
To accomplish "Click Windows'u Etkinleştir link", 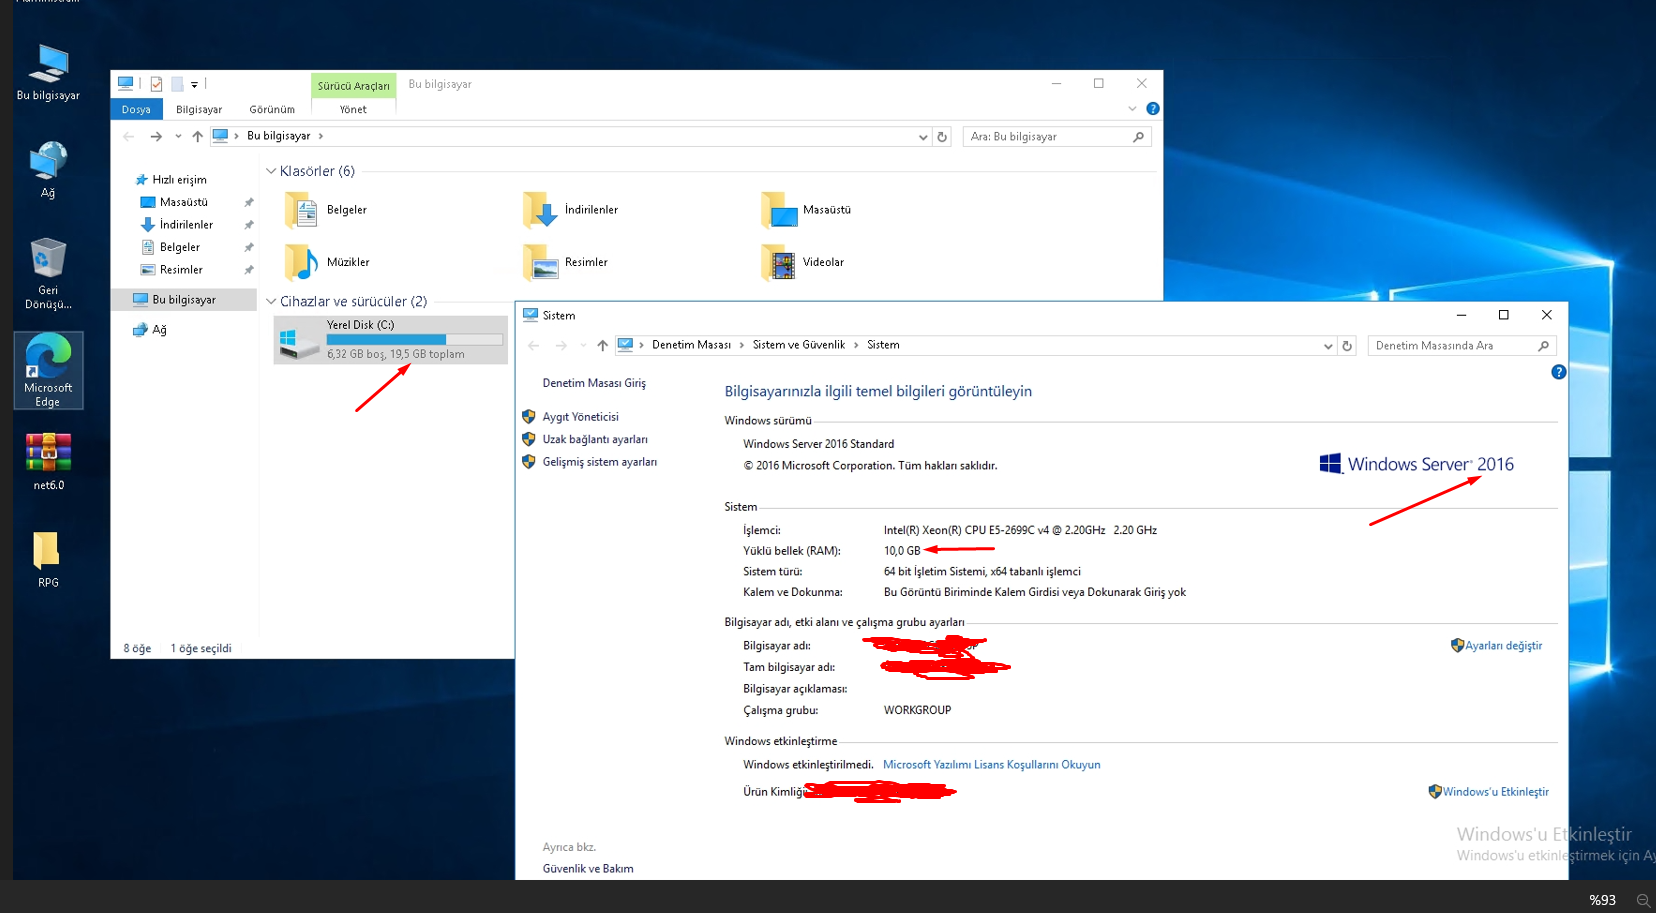I will coord(1495,792).
